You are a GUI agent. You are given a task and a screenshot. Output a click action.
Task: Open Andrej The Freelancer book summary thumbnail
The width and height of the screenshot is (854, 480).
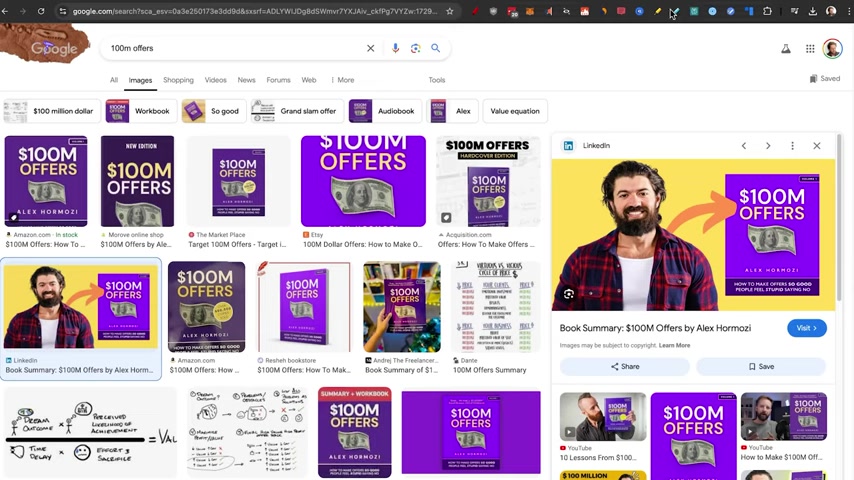[402, 307]
